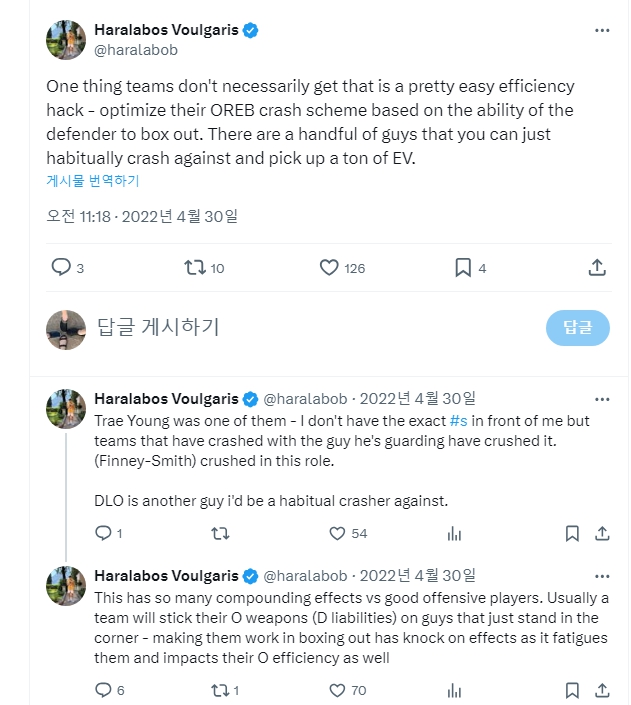Viewport: 631px width, 705px height.
Task: Click the reply icon on main tweet
Action: (x=61, y=267)
